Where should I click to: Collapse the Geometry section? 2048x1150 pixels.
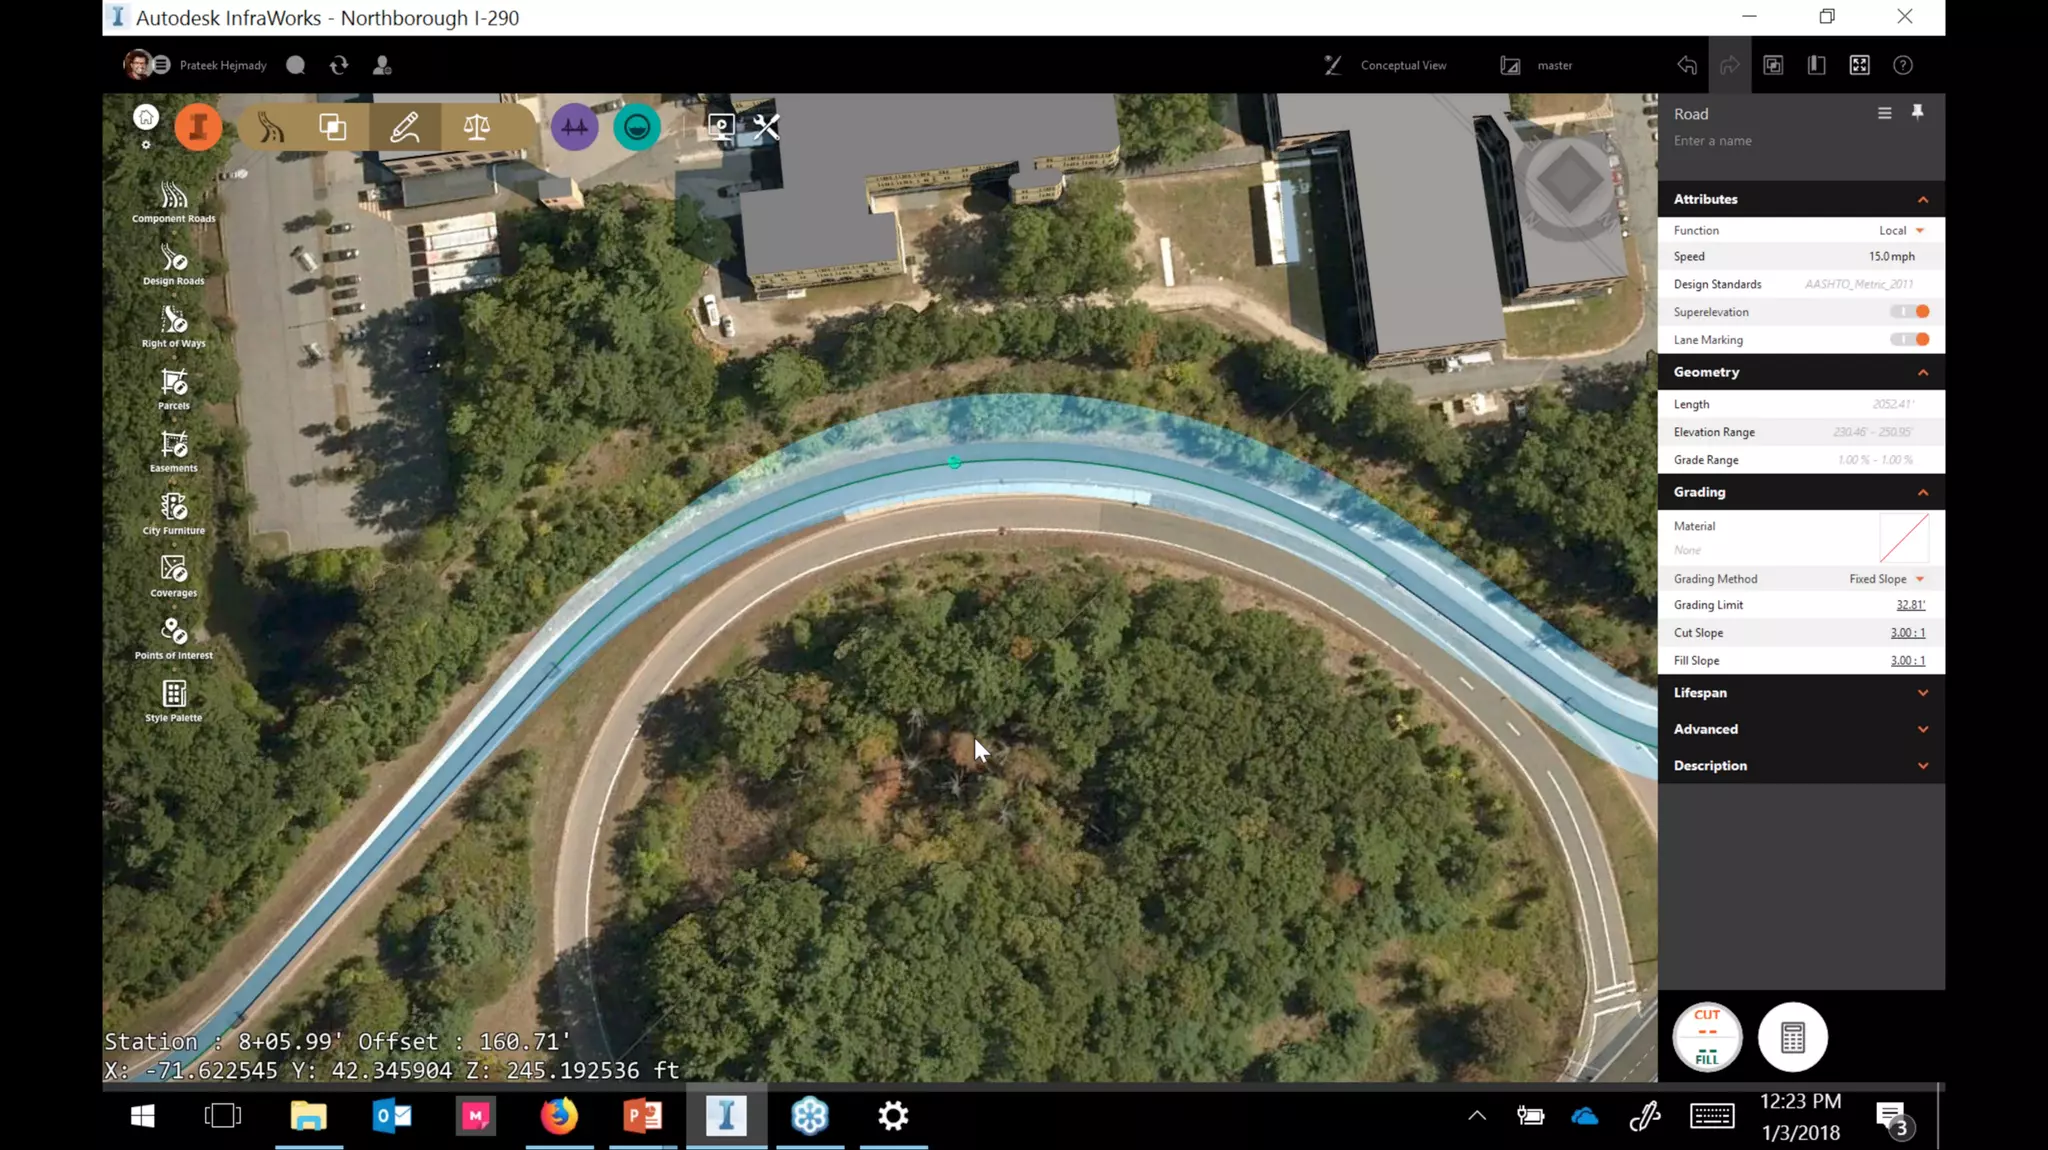tap(1922, 372)
